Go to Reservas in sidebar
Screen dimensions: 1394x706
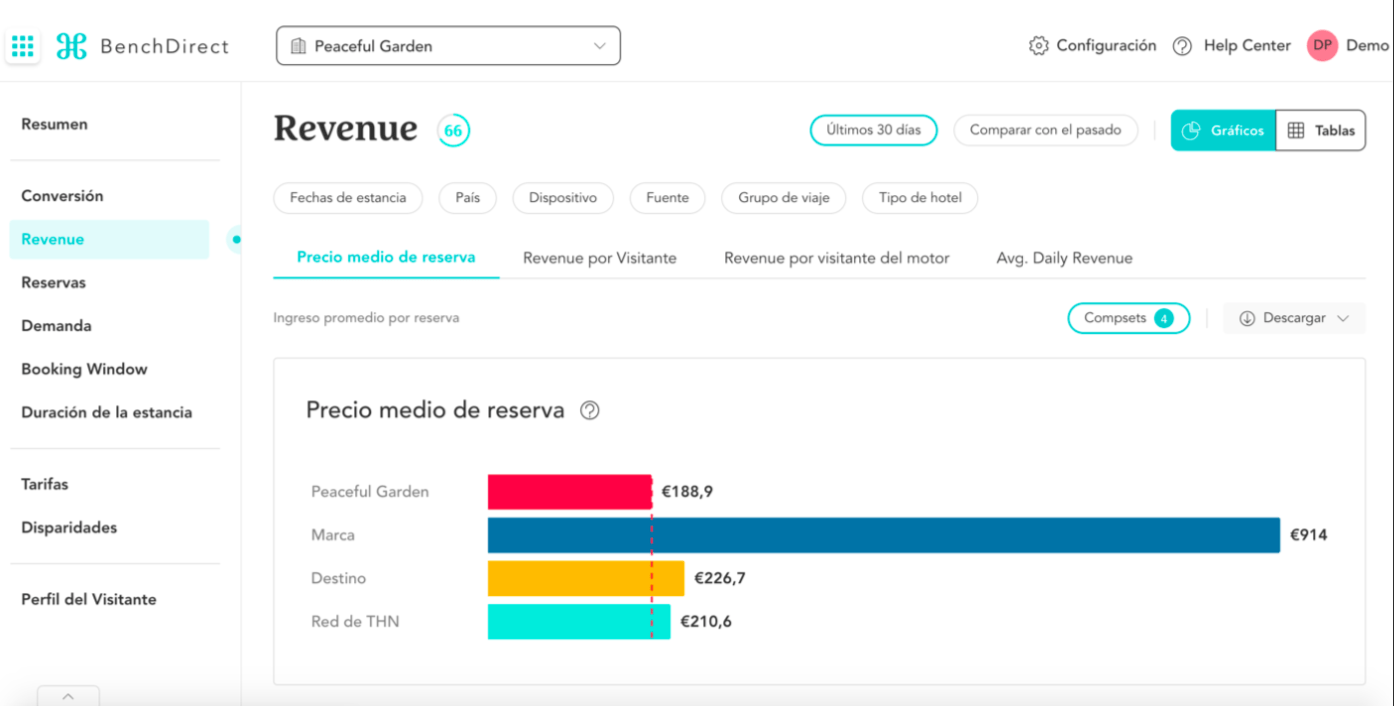tap(54, 282)
